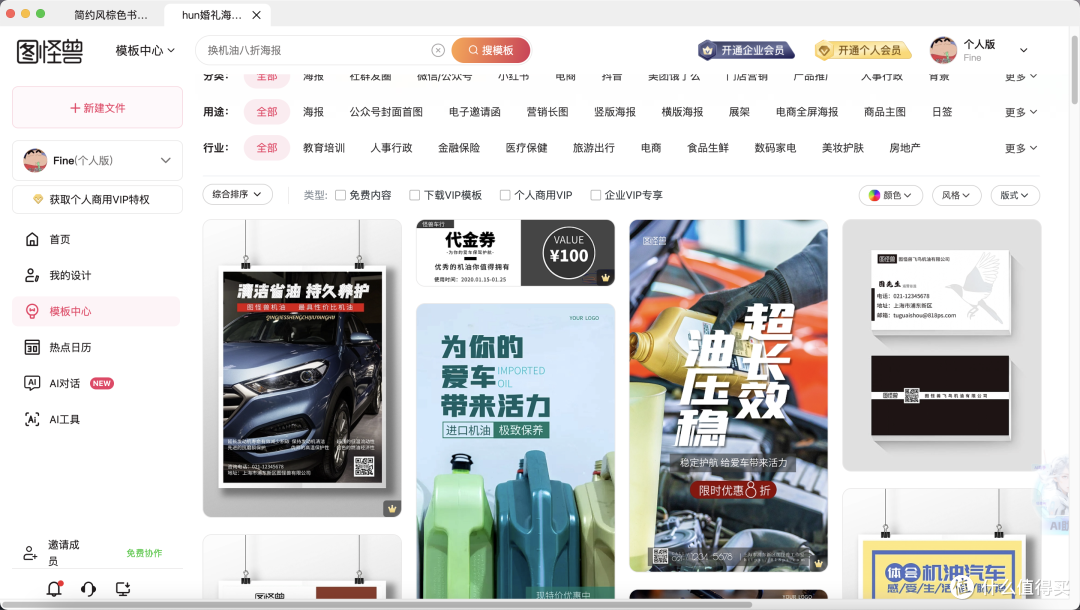Open 为你的爱车带来活力 poster template
1080x610 pixels.
pyautogui.click(x=515, y=451)
